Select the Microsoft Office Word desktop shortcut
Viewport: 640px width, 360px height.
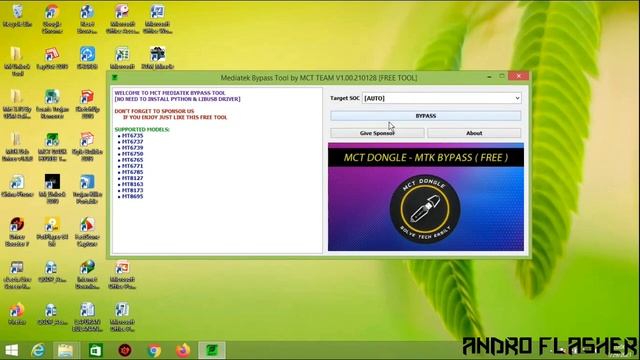157,19
